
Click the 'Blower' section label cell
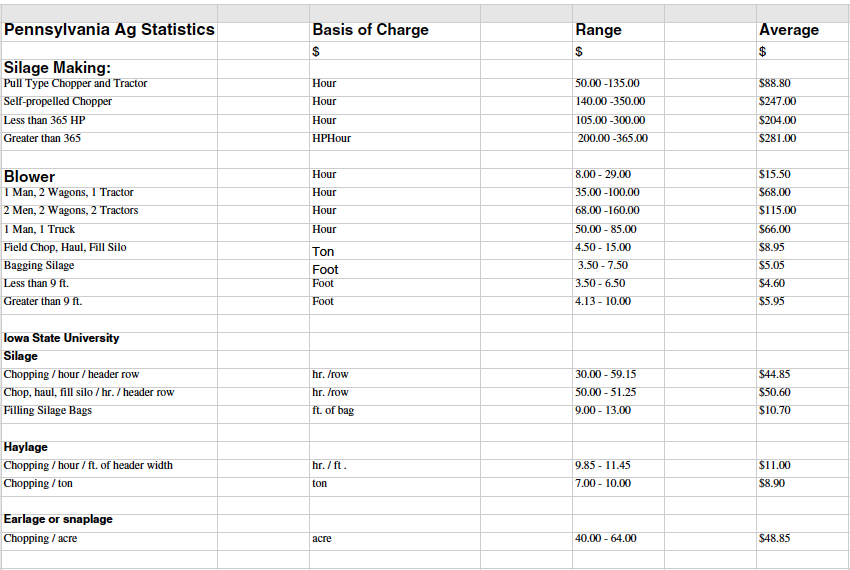click(30, 176)
